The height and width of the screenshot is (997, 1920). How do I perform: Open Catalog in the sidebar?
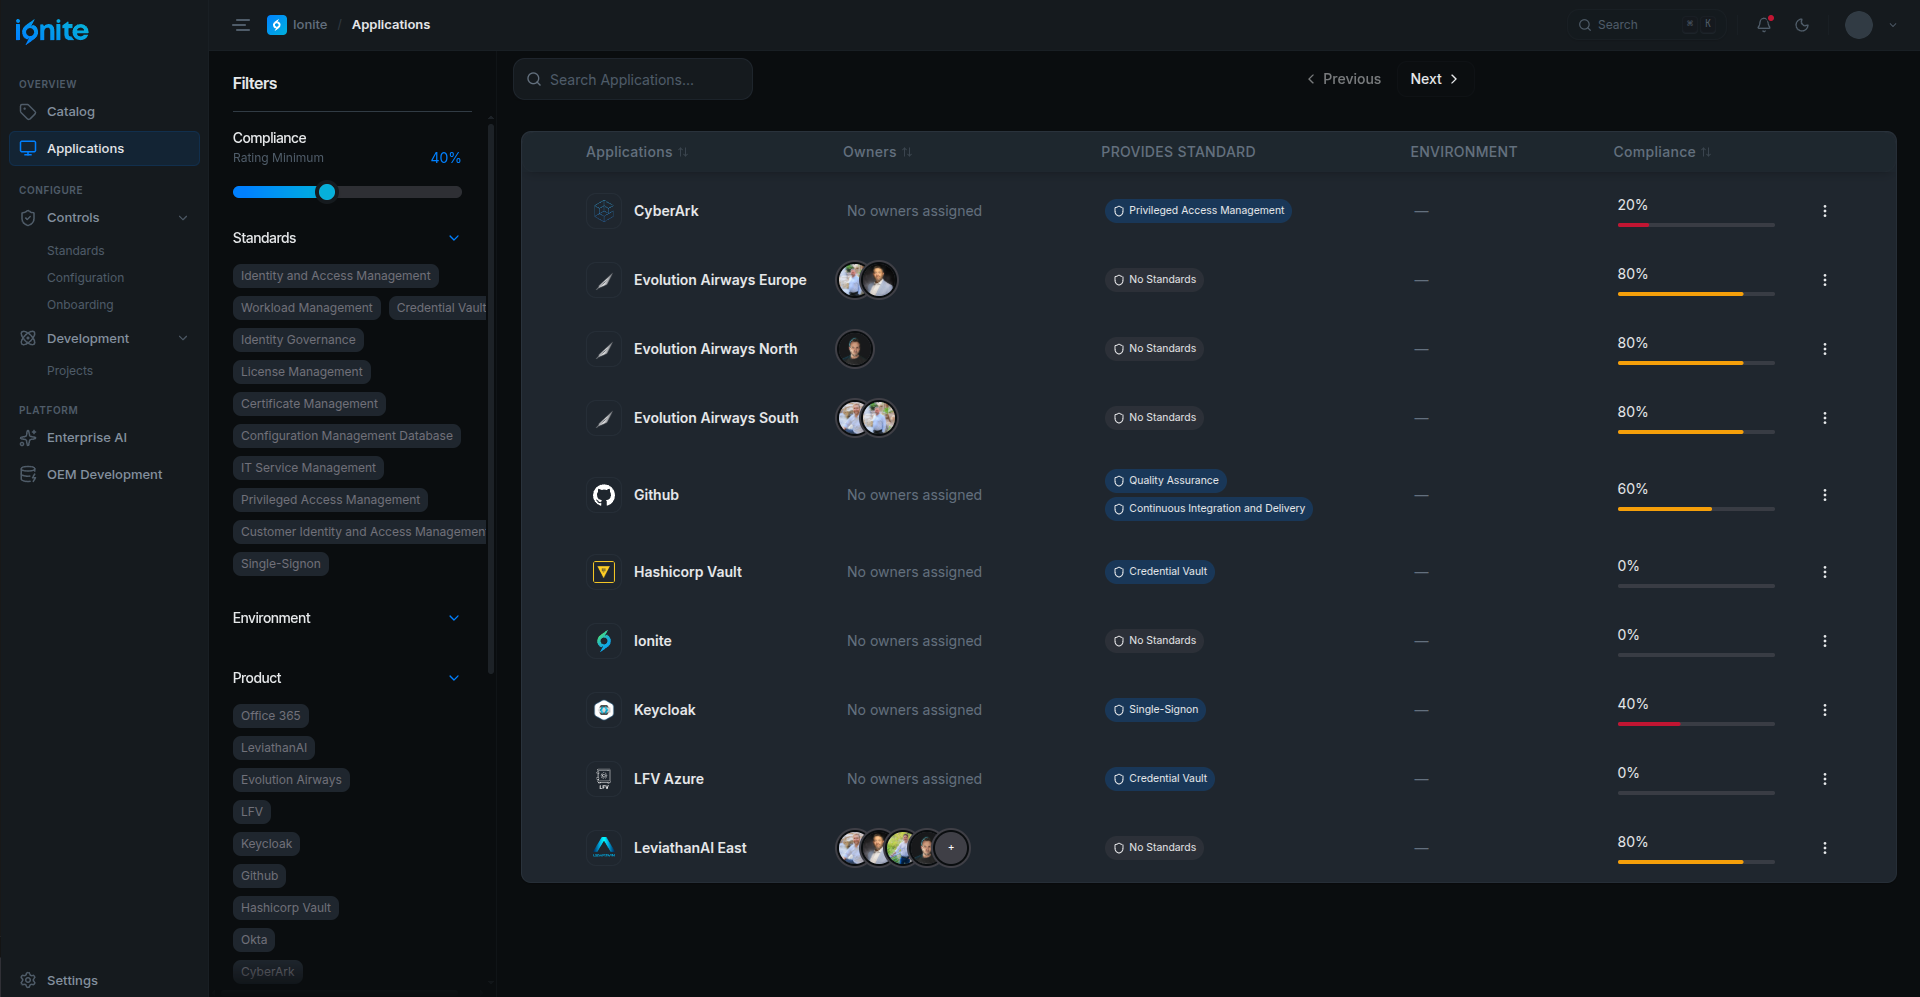[70, 112]
